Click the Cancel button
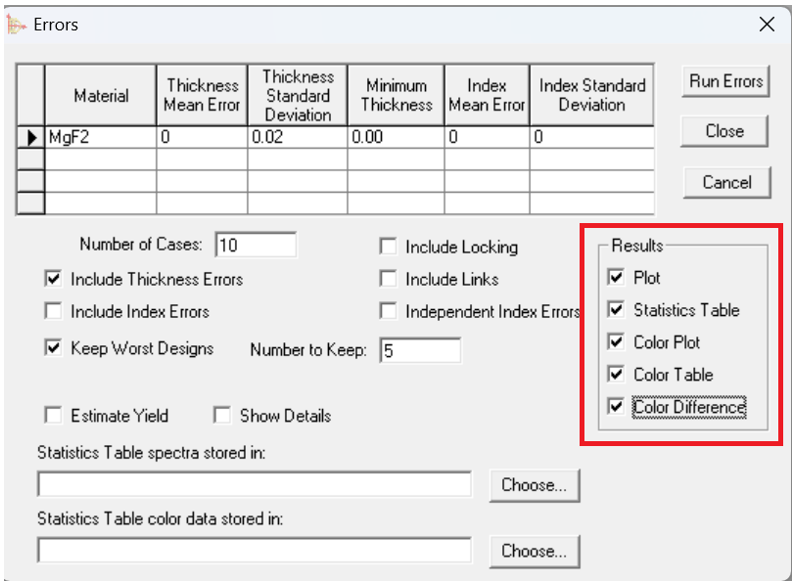This screenshot has height=586, width=795. pyautogui.click(x=725, y=182)
